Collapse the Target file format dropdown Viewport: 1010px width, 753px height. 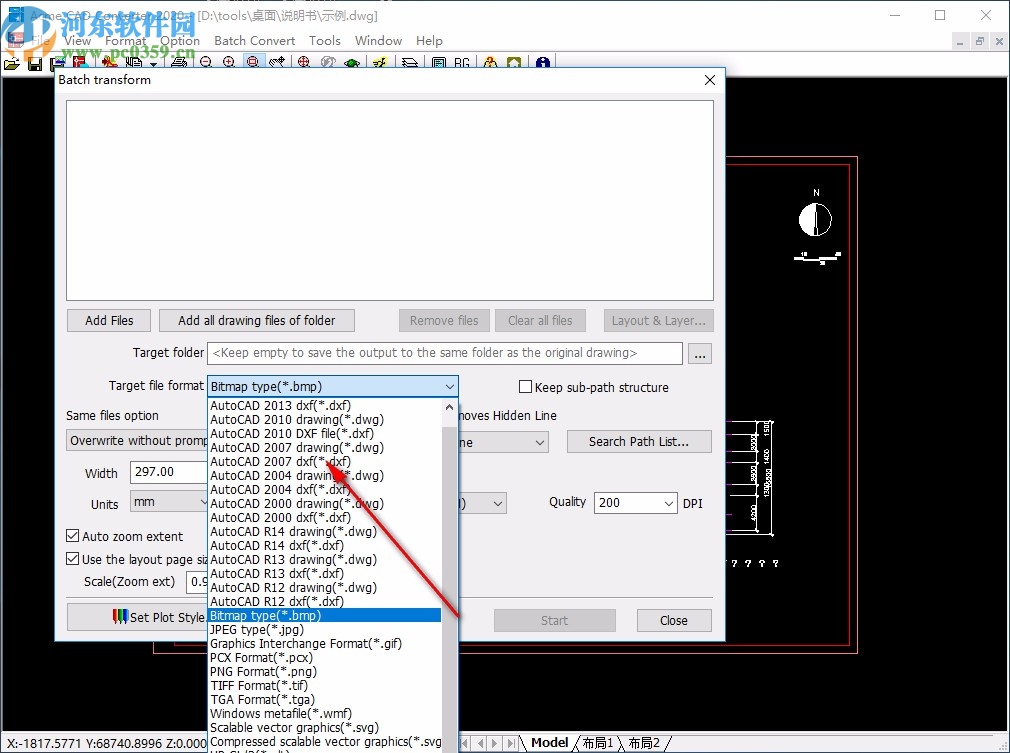(449, 386)
